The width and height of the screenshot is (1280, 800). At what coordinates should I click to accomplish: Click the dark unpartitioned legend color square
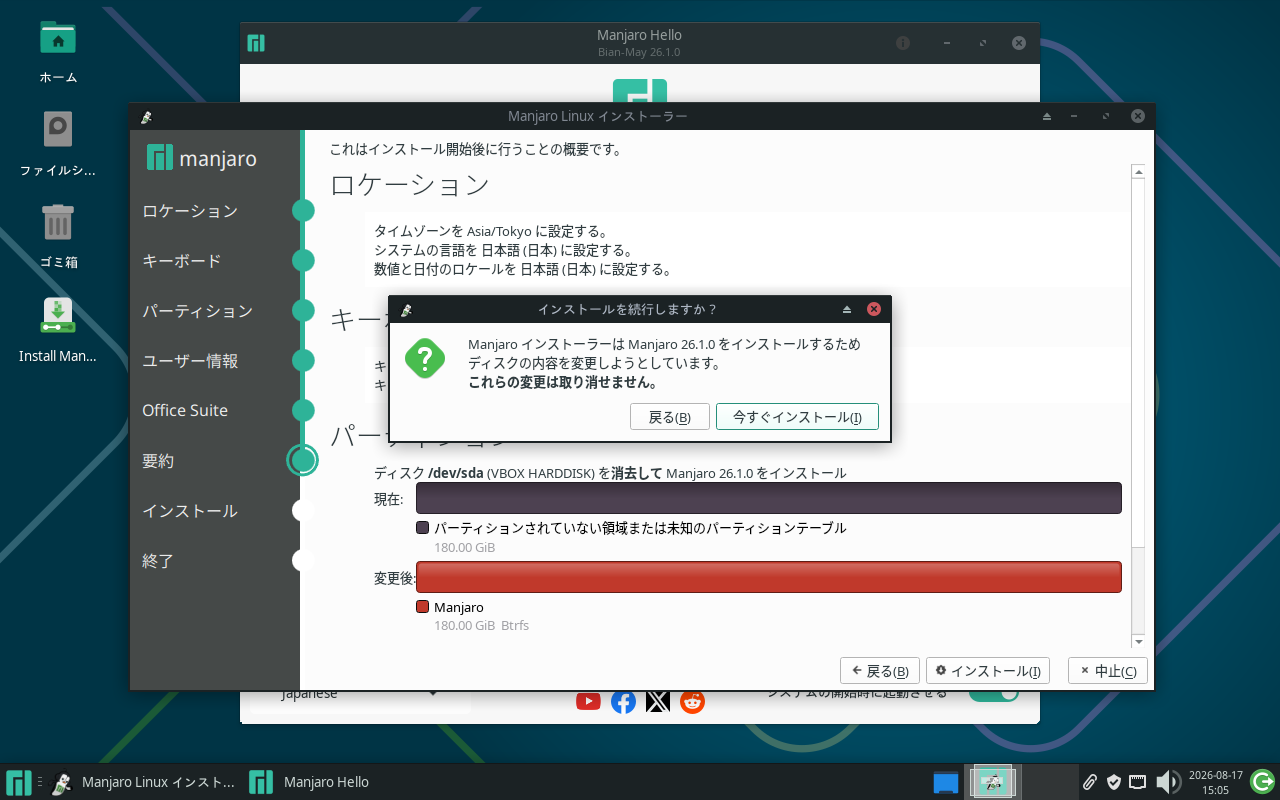pos(422,527)
